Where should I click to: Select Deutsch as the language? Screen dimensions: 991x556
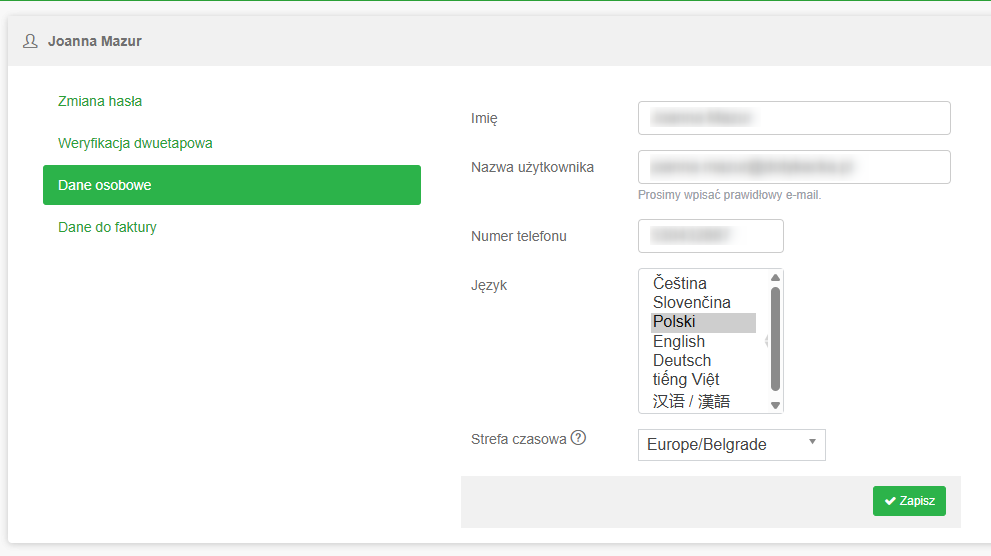click(682, 360)
